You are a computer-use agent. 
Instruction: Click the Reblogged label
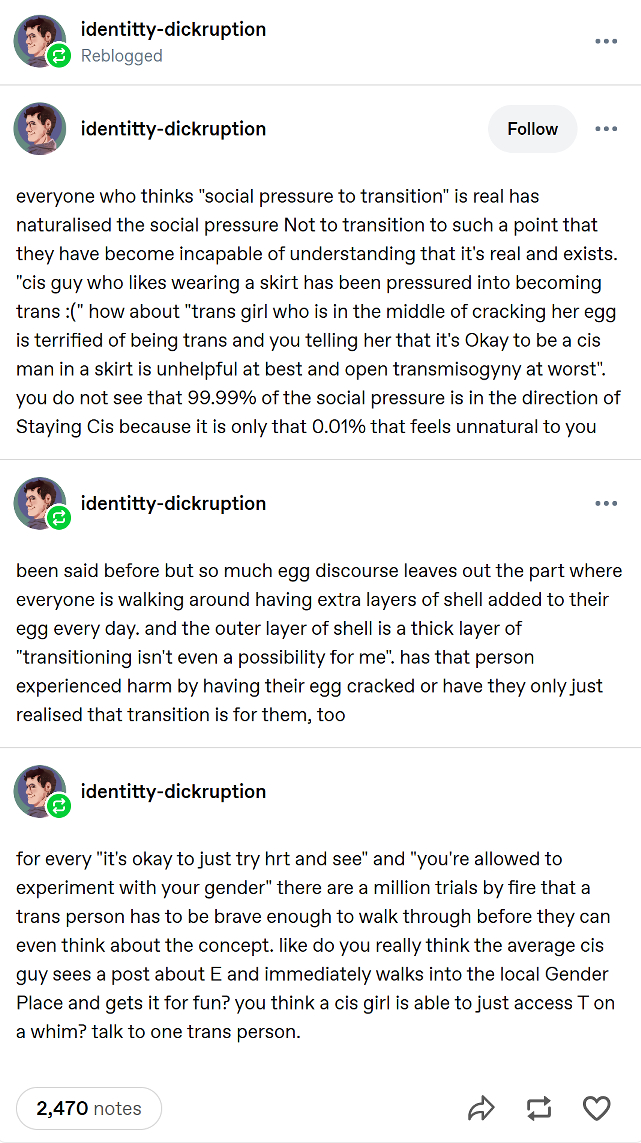pos(121,56)
